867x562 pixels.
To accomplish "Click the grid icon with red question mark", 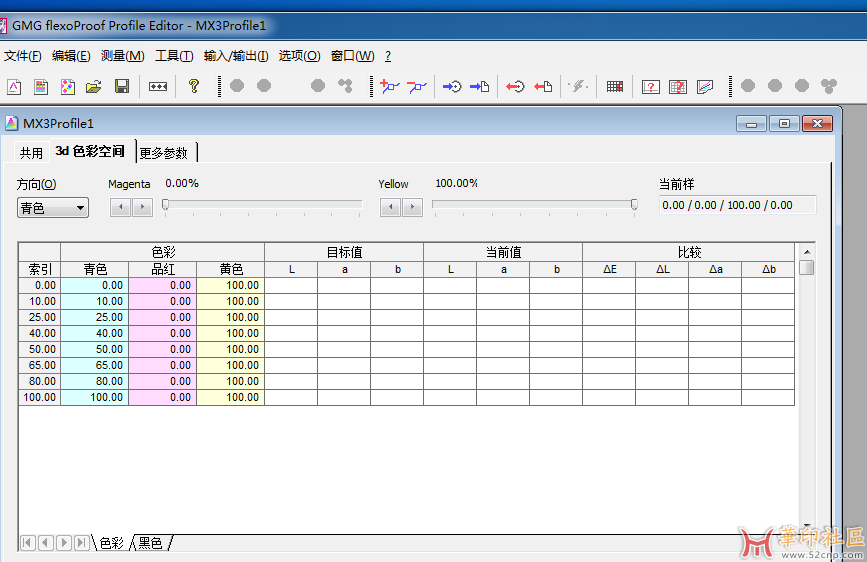I will [678, 86].
